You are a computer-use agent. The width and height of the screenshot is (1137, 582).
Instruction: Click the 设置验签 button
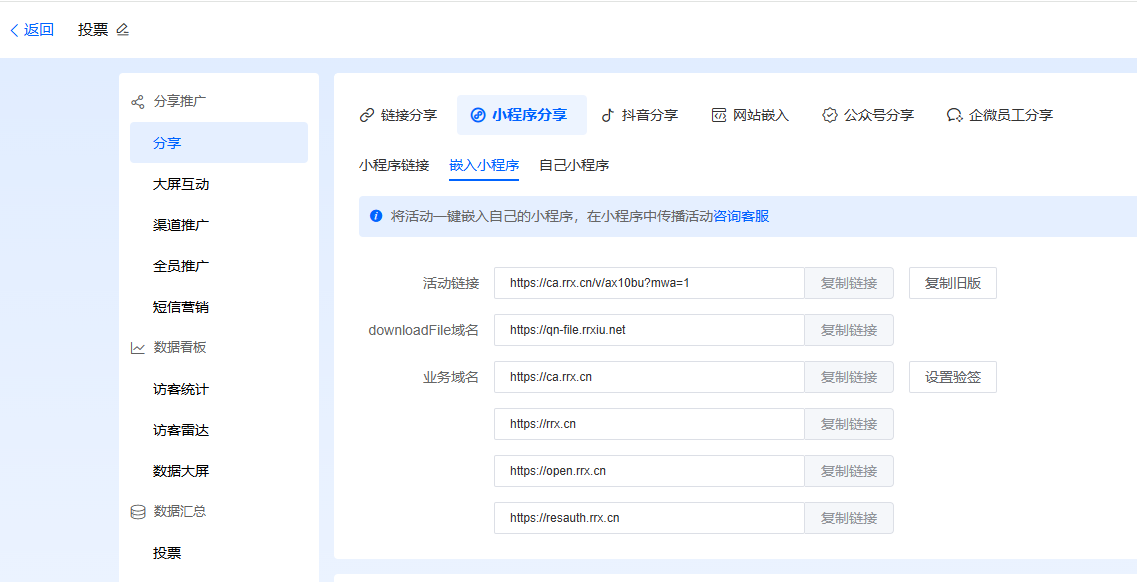pyautogui.click(x=952, y=377)
